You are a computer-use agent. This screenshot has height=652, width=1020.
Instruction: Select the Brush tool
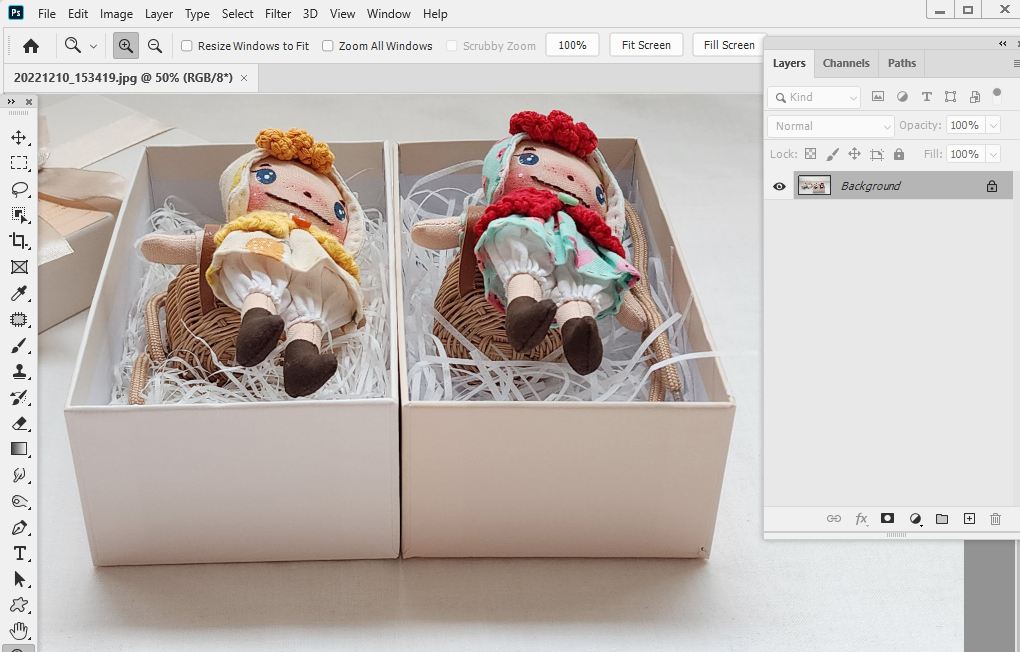[x=19, y=346]
